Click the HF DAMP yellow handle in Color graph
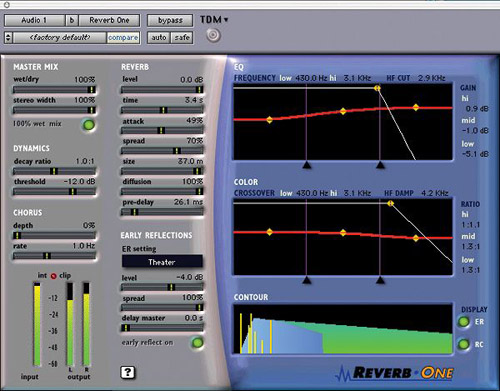Screen dimensions: 500x391 point(391,203)
